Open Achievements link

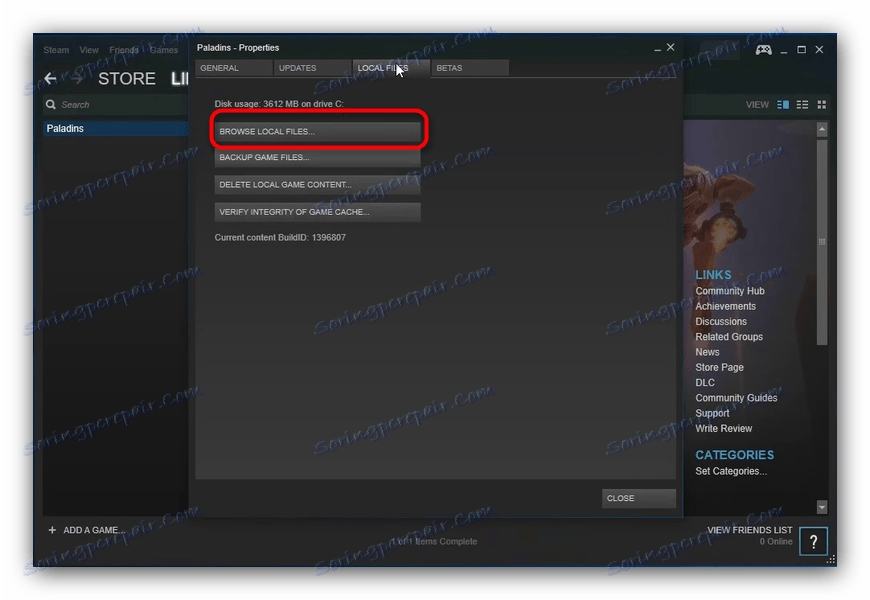click(x=725, y=306)
